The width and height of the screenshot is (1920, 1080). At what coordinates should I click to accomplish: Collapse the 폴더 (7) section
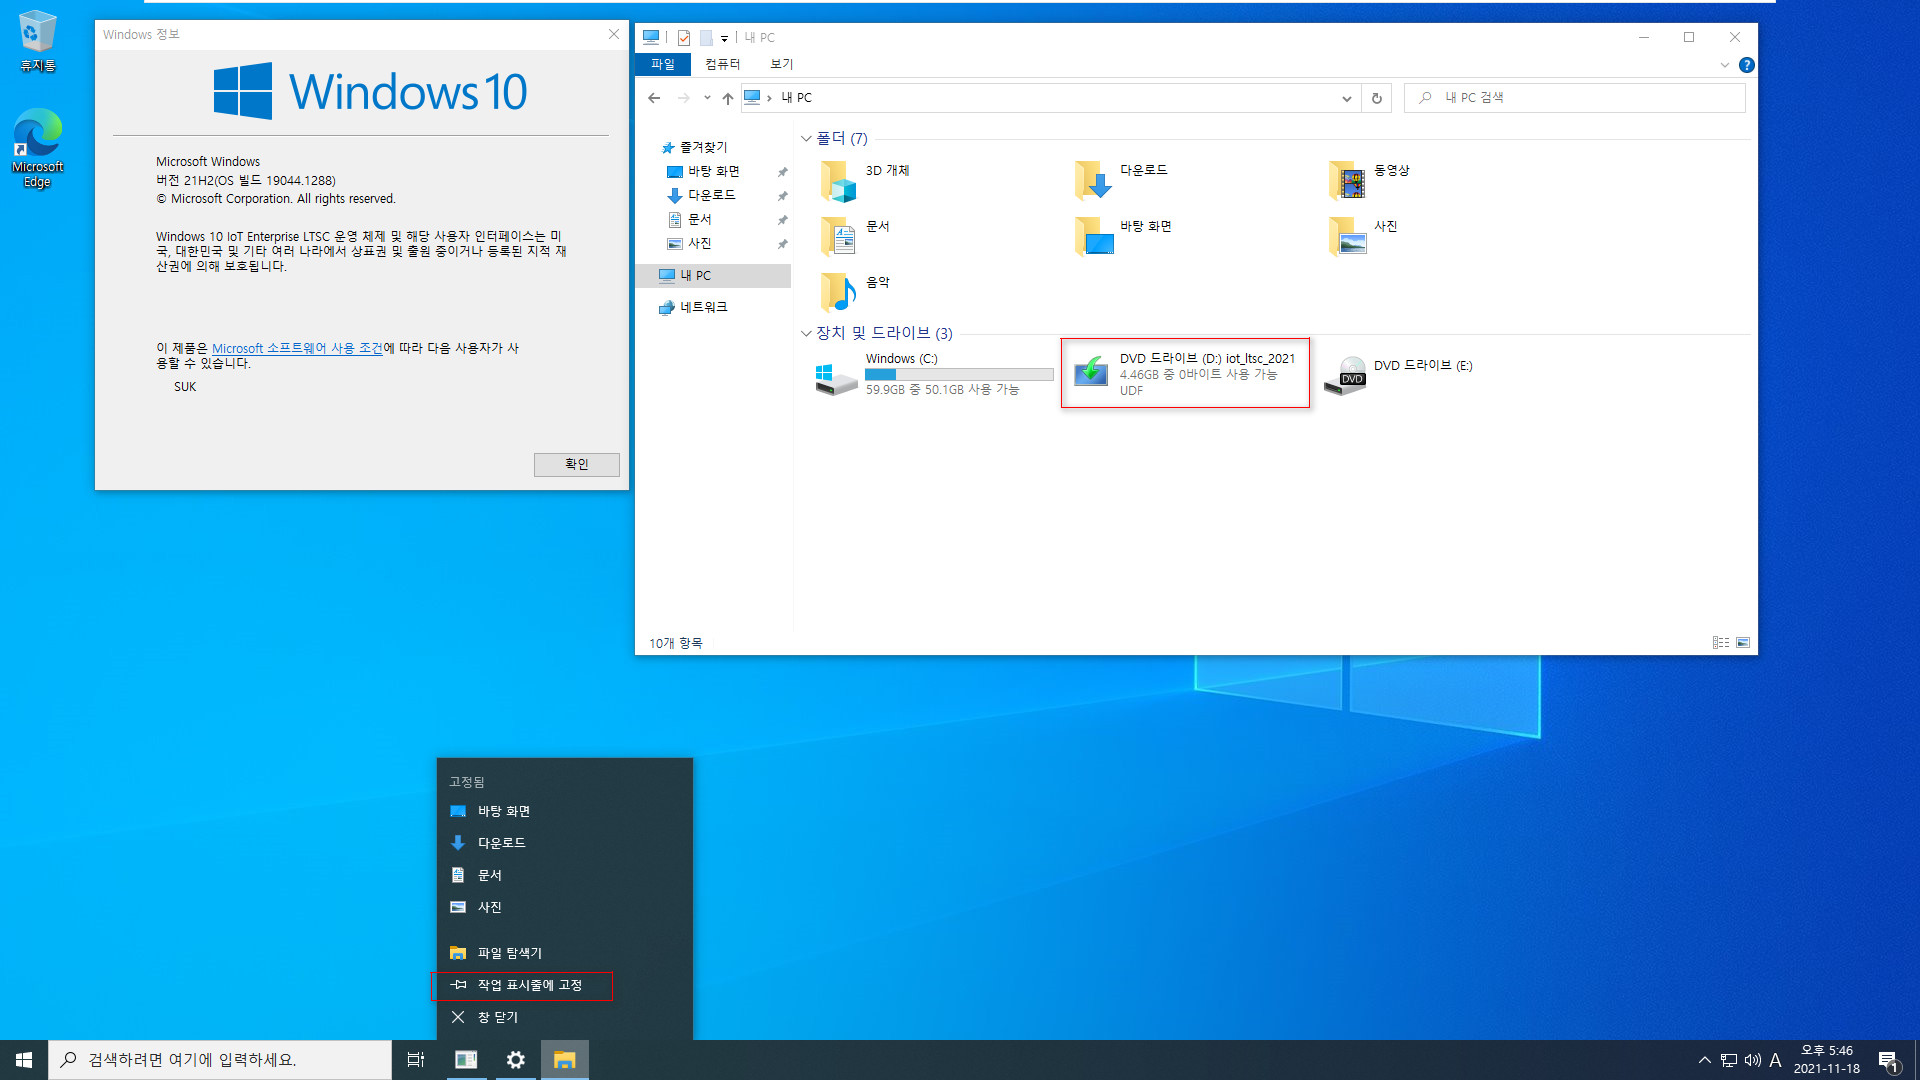(x=806, y=138)
